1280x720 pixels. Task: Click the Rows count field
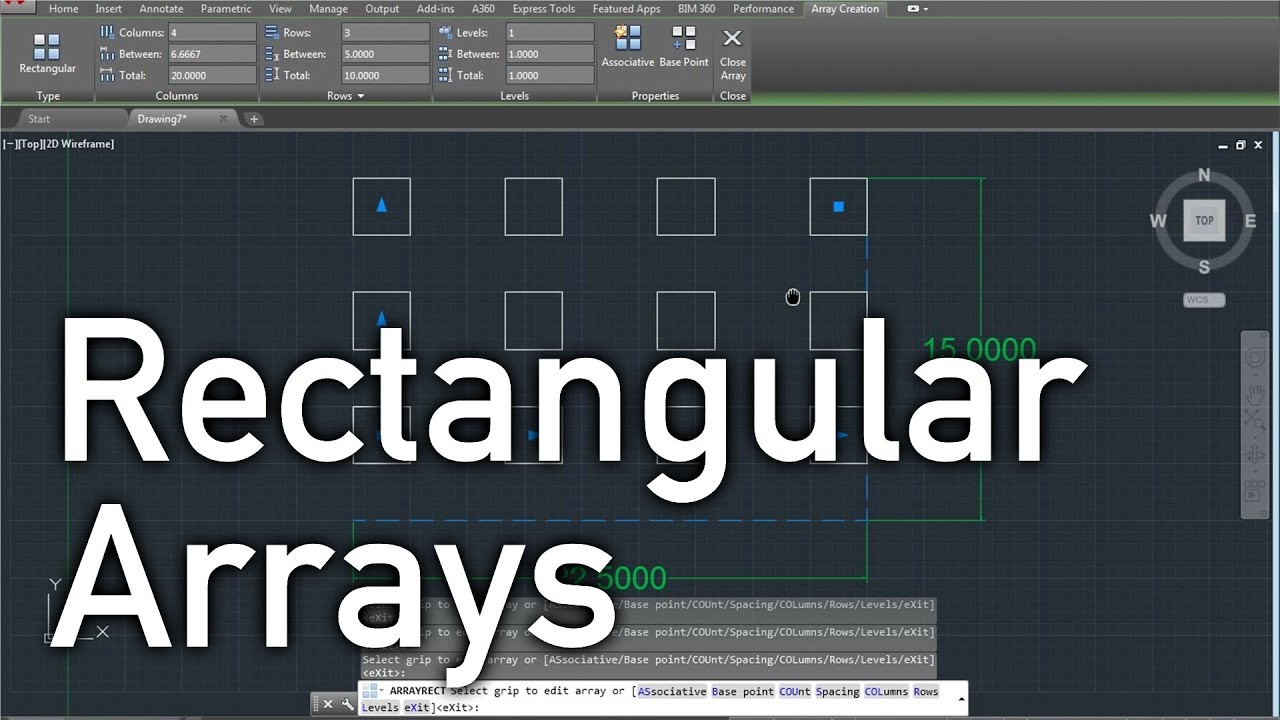pos(386,33)
